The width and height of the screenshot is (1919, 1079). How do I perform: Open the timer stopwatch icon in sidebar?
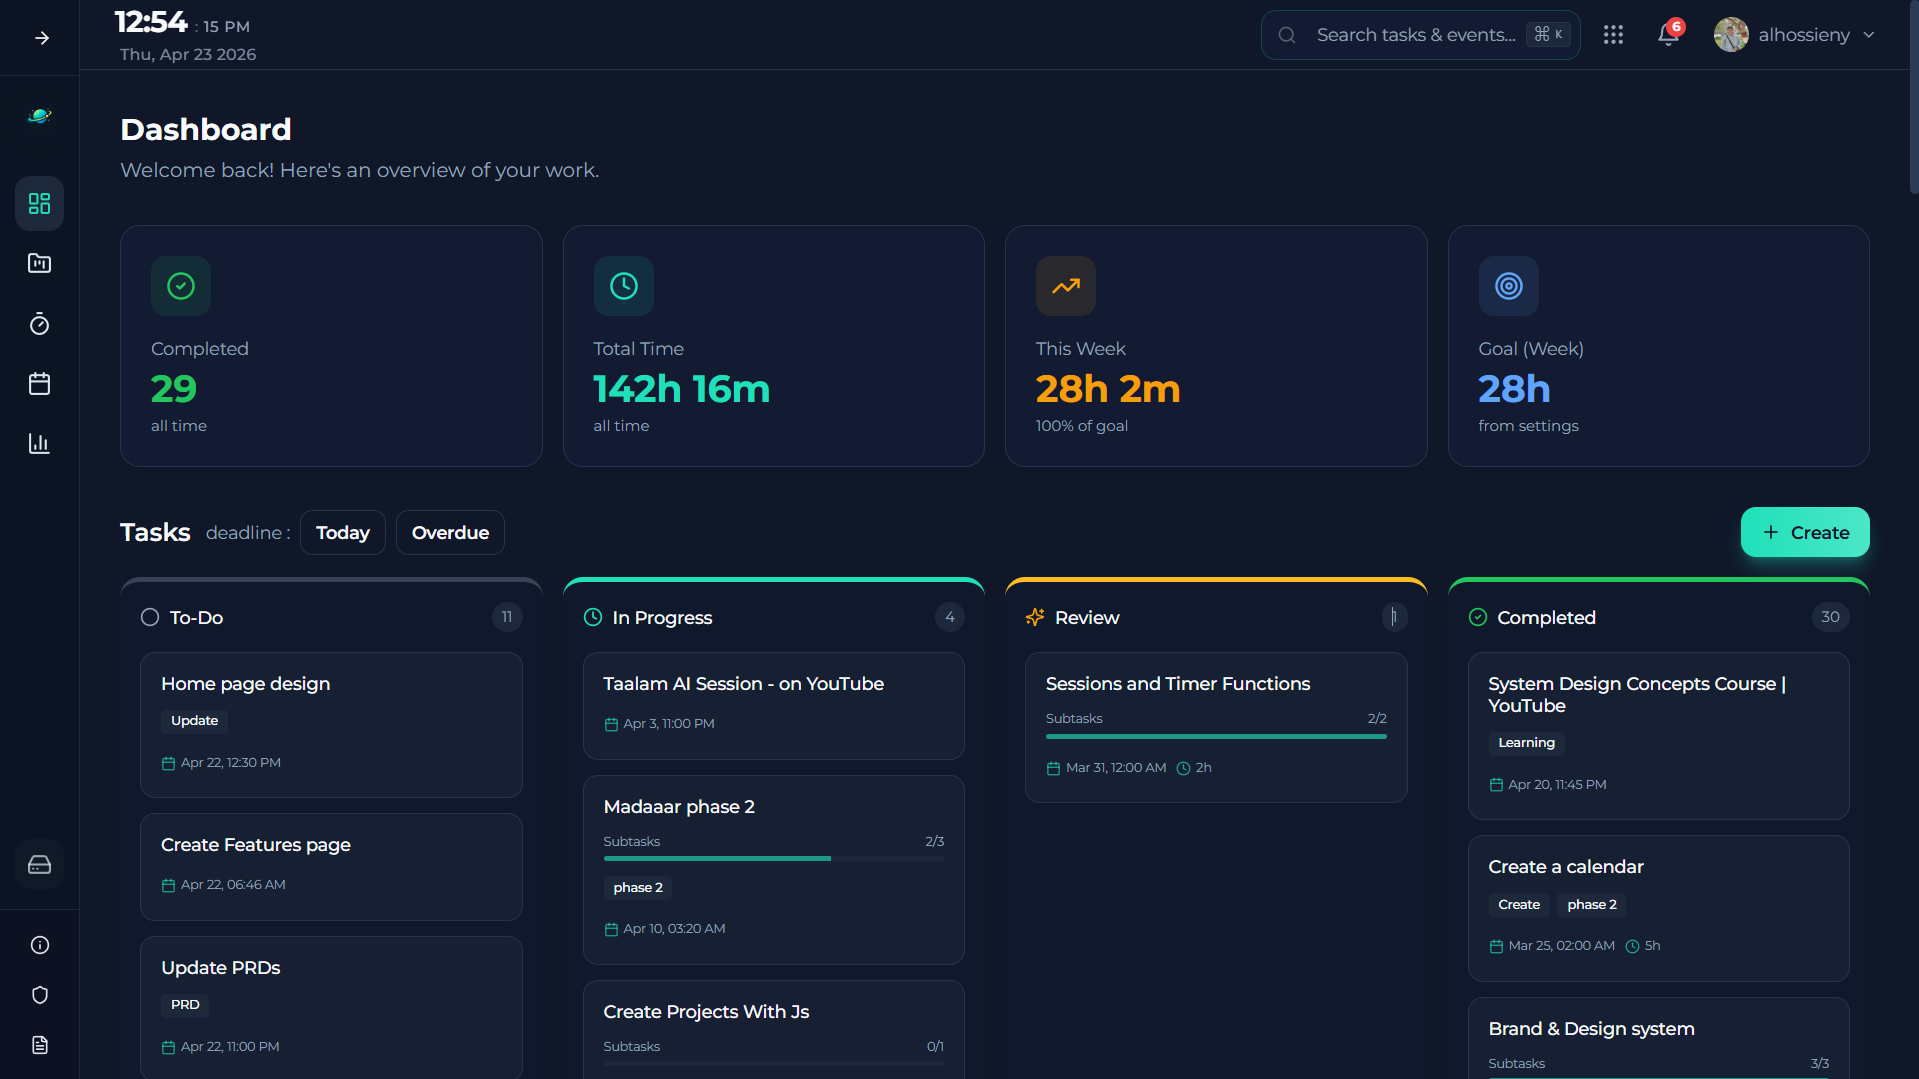click(x=39, y=324)
